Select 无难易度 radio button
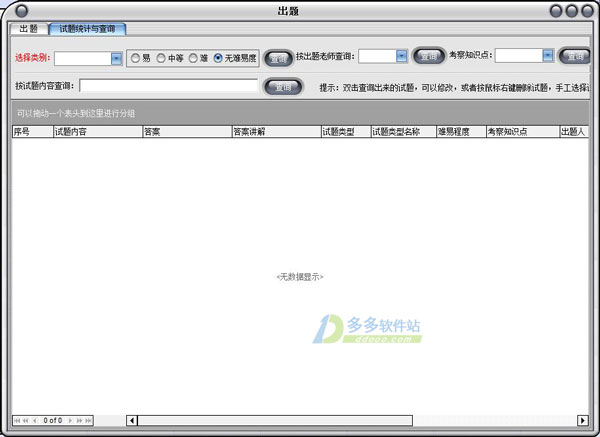 point(218,58)
